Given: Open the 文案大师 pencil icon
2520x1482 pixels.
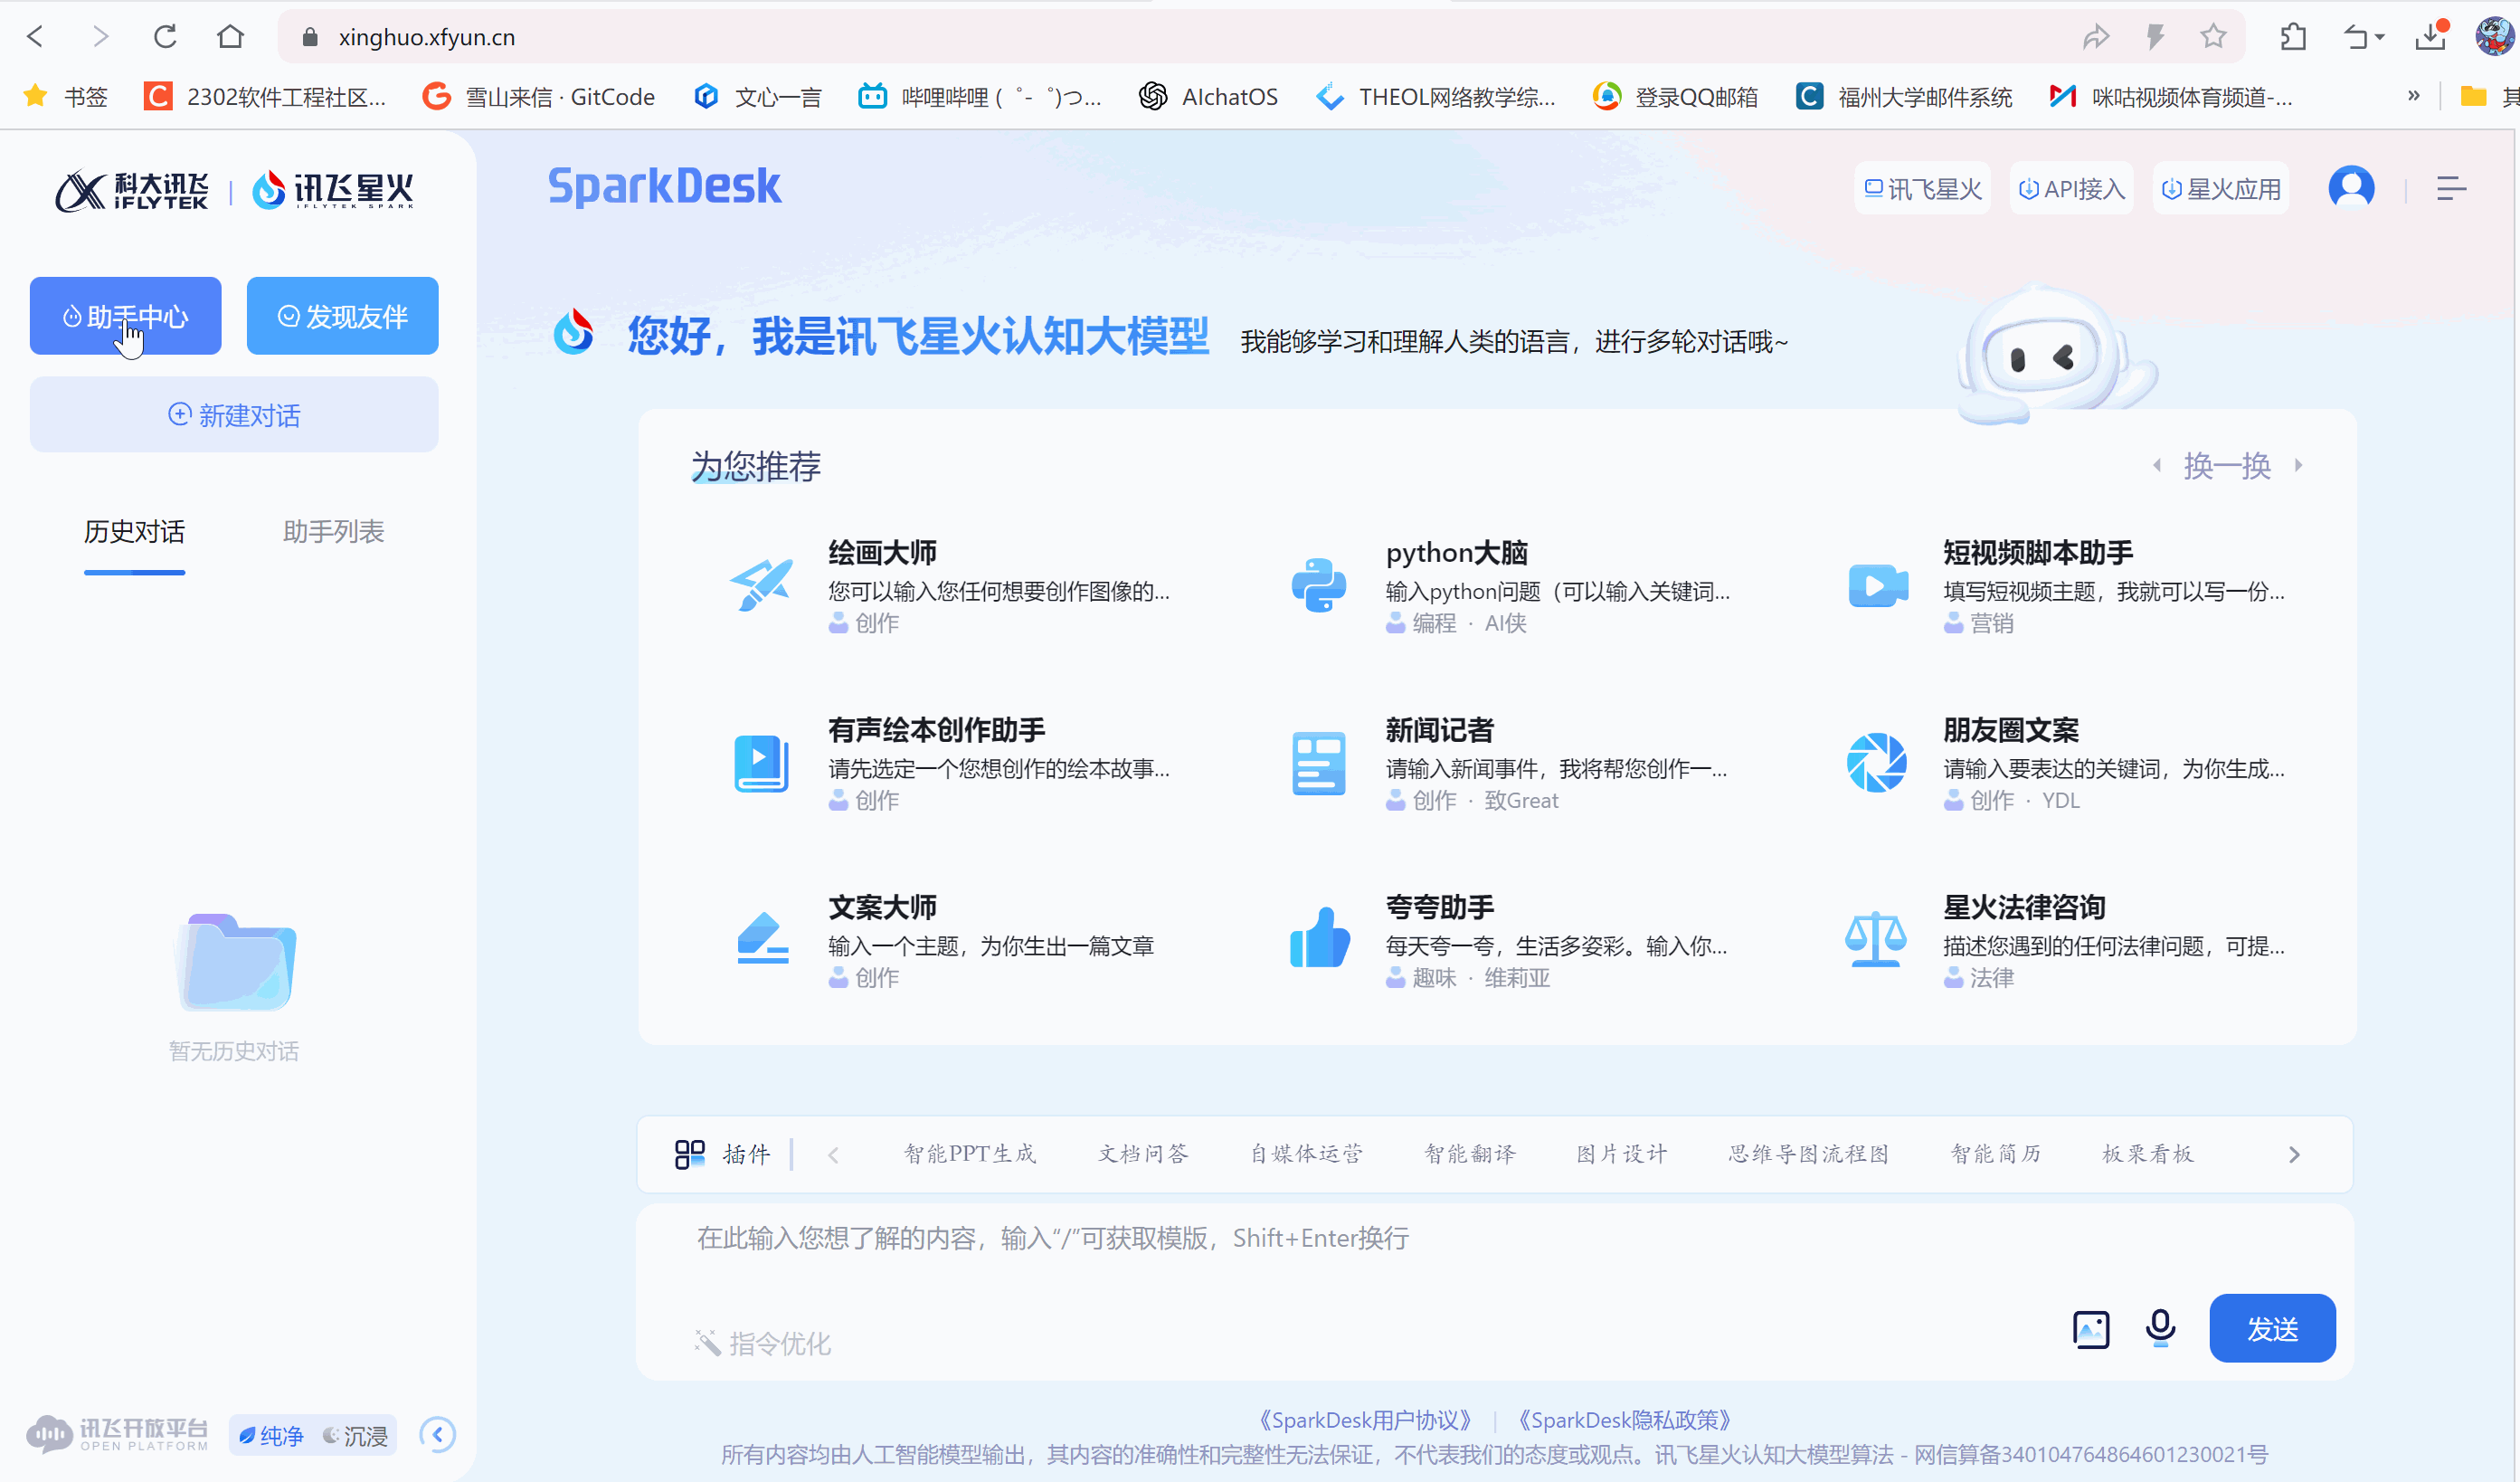Looking at the screenshot, I should point(762,938).
